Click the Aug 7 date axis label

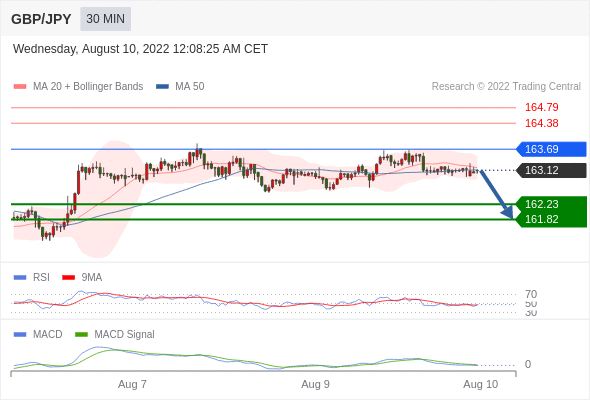pyautogui.click(x=132, y=384)
